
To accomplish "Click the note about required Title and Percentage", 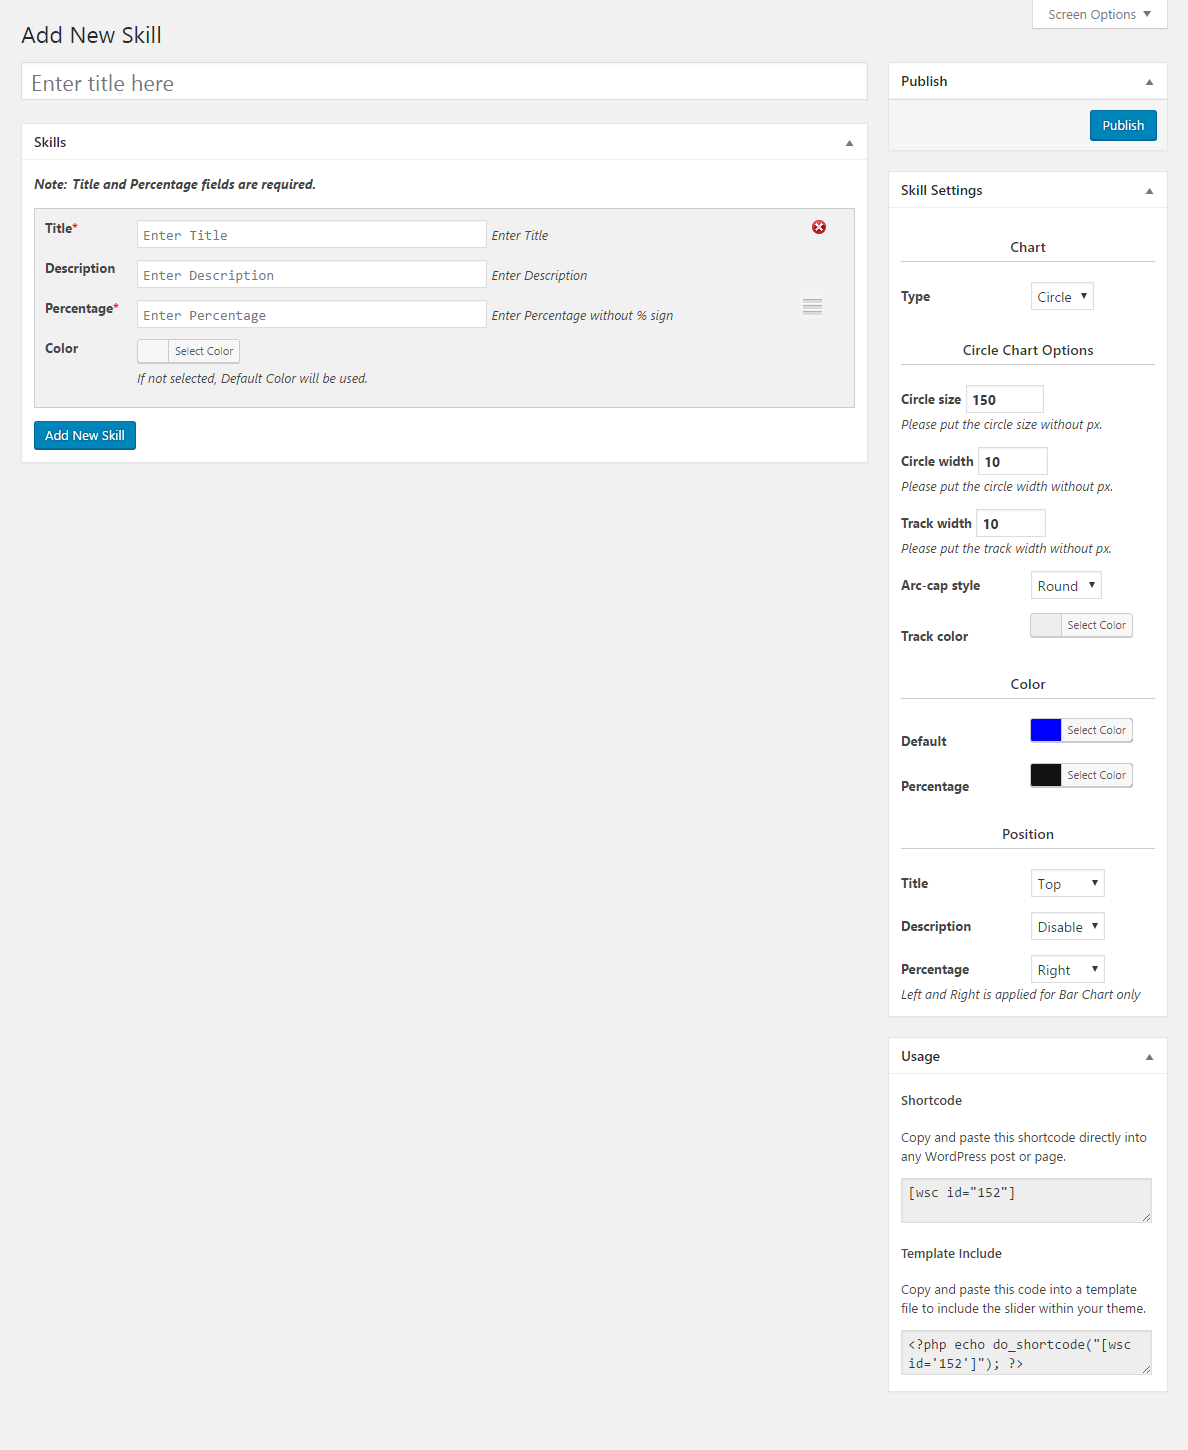I will pos(175,184).
